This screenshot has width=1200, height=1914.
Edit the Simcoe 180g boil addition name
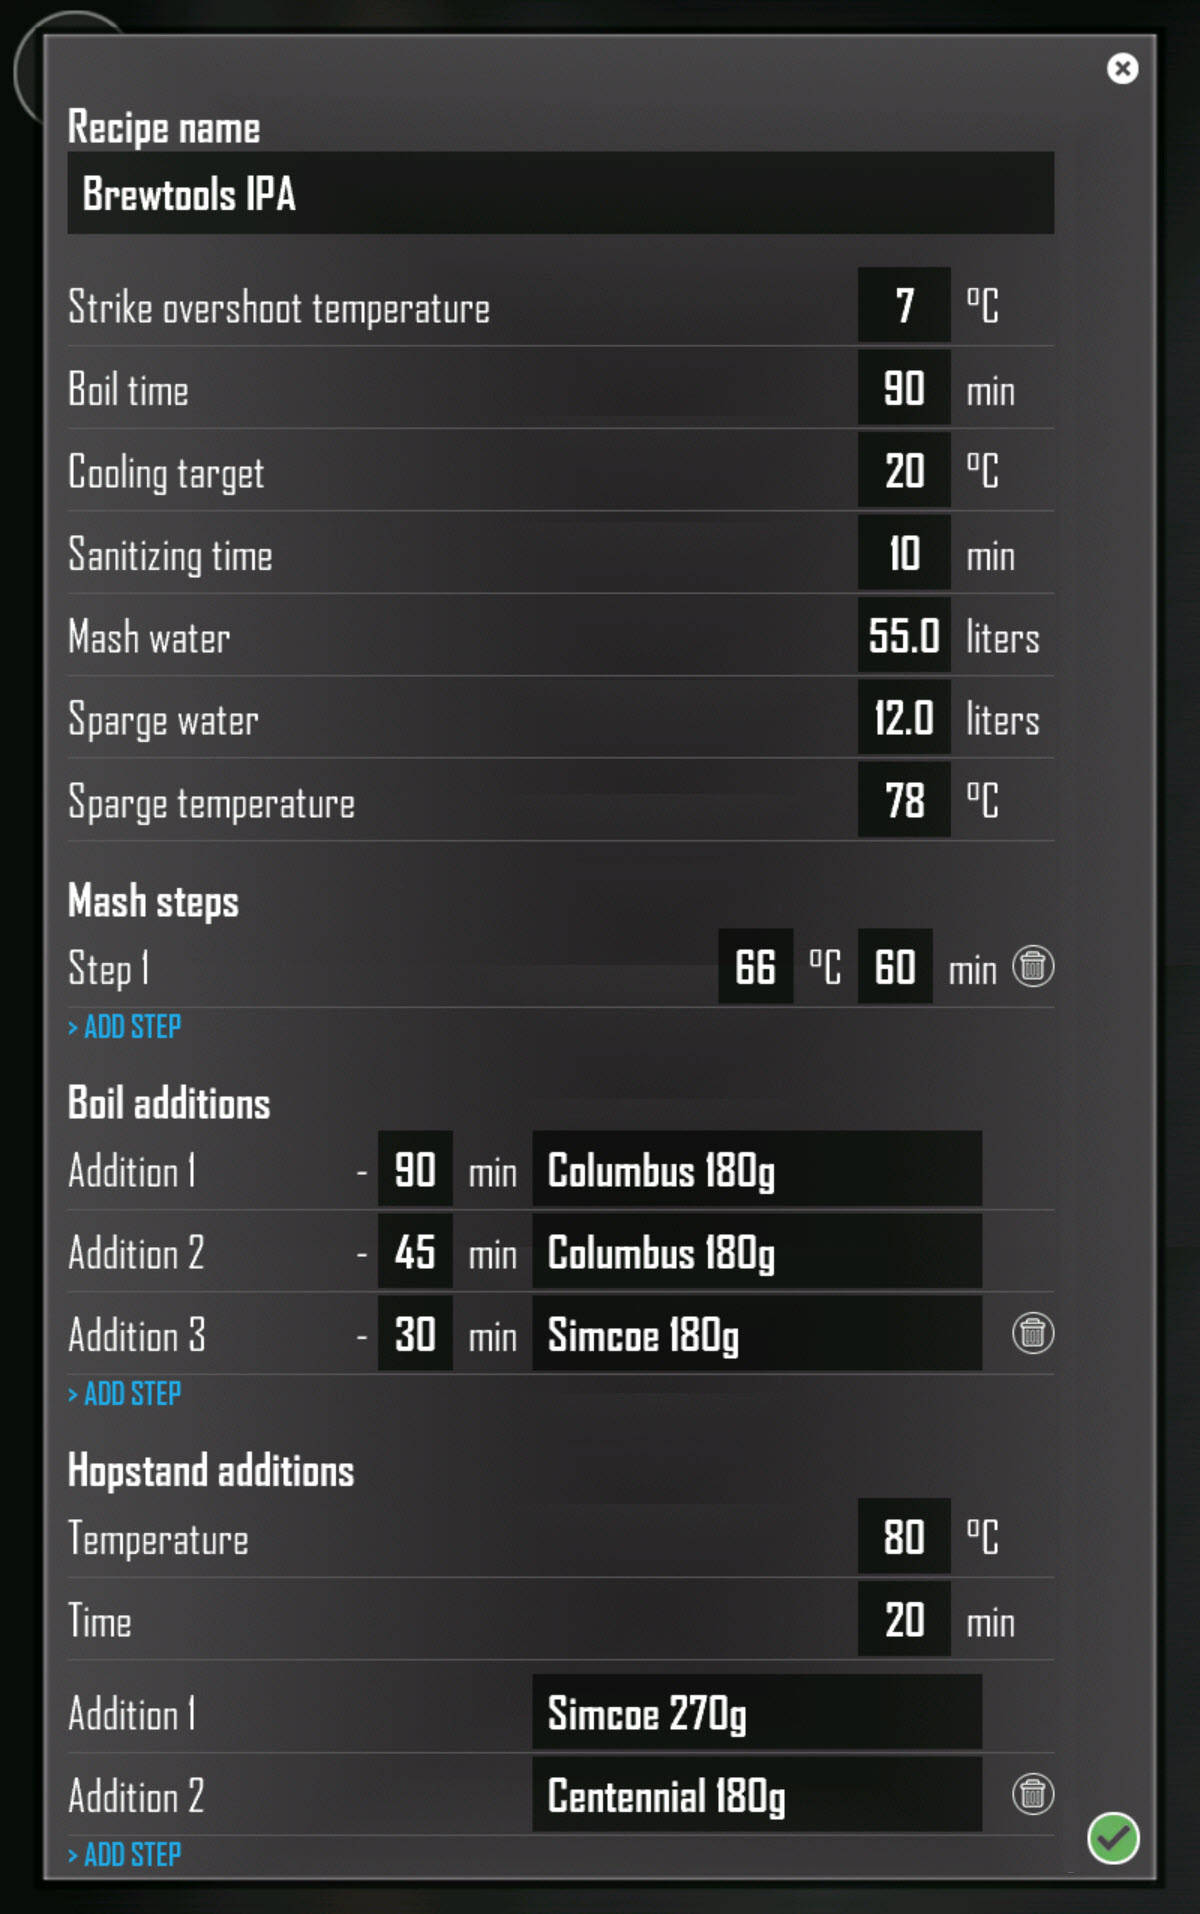pyautogui.click(x=757, y=1334)
